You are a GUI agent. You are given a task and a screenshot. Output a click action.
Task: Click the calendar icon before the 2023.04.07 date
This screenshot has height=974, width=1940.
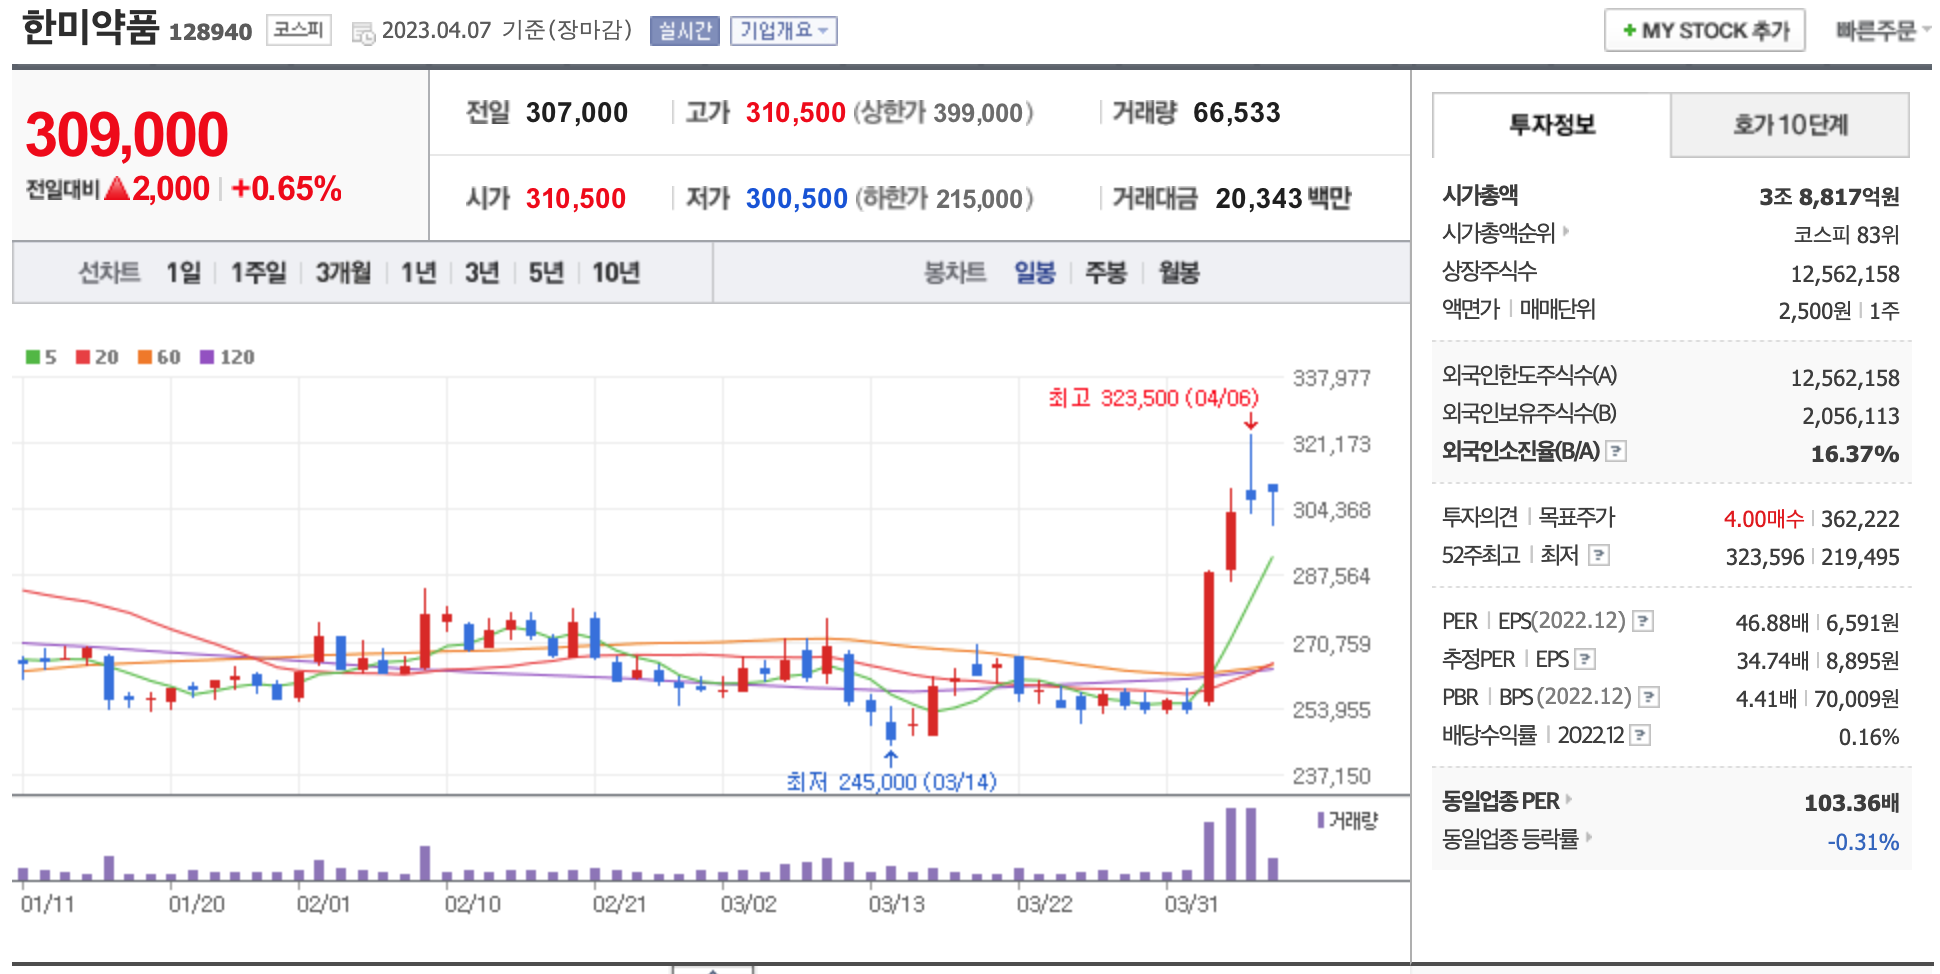363,32
